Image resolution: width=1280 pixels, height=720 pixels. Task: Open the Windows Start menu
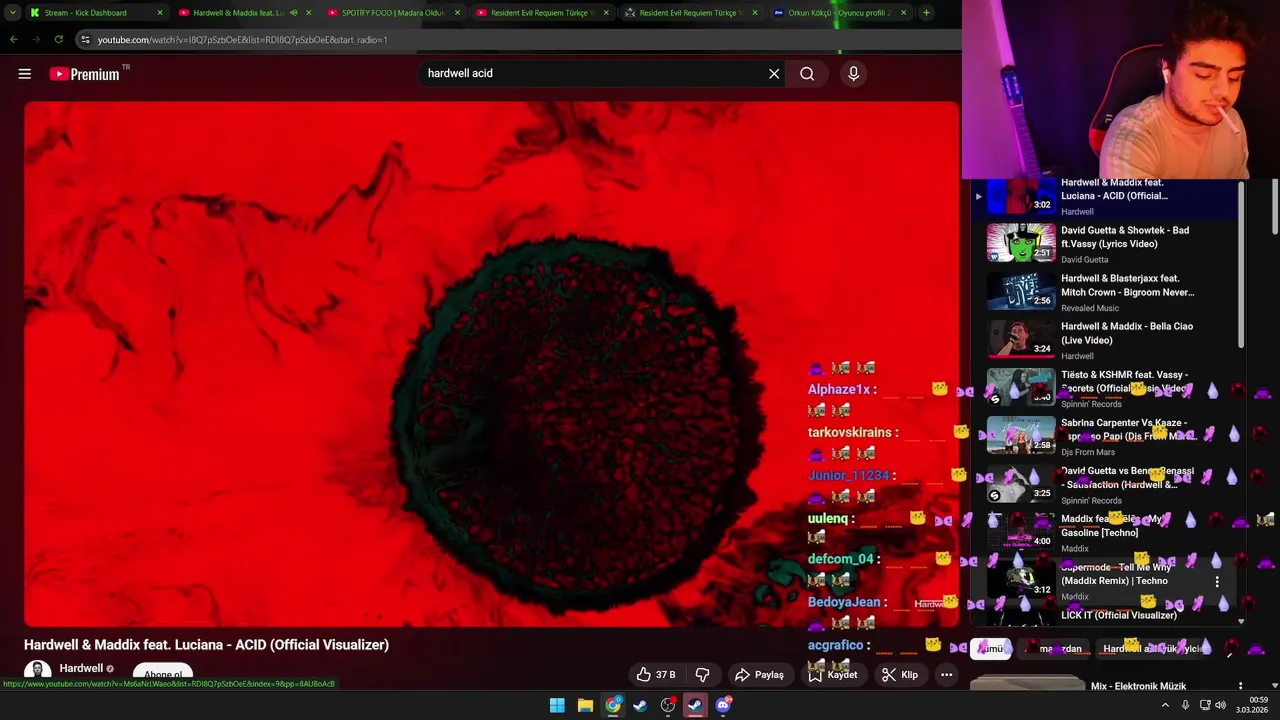coord(557,705)
